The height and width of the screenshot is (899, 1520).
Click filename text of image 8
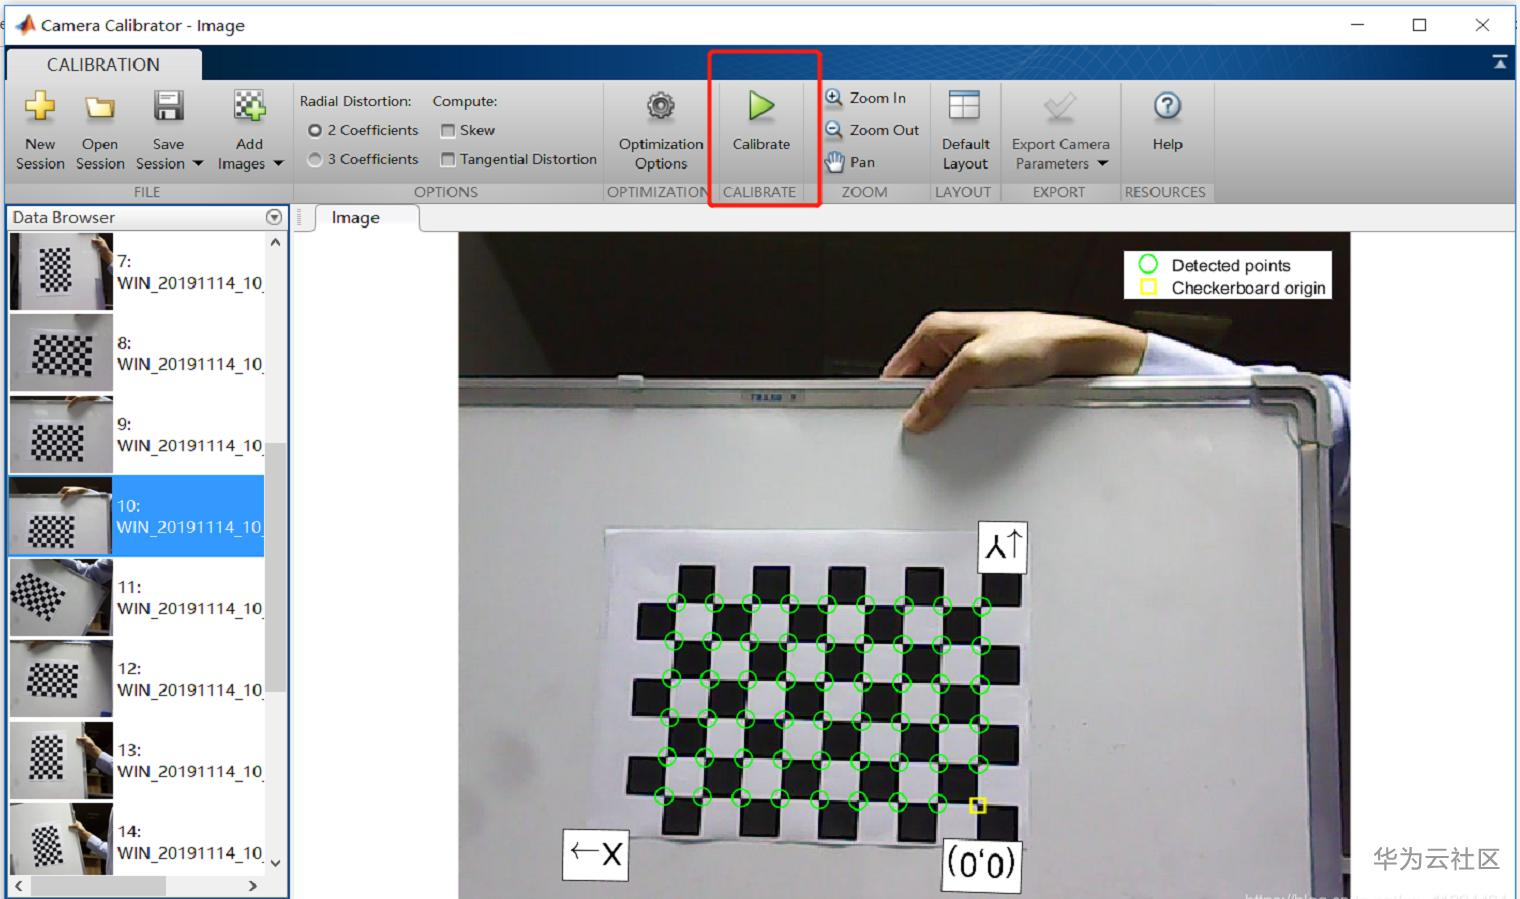pyautogui.click(x=190, y=364)
